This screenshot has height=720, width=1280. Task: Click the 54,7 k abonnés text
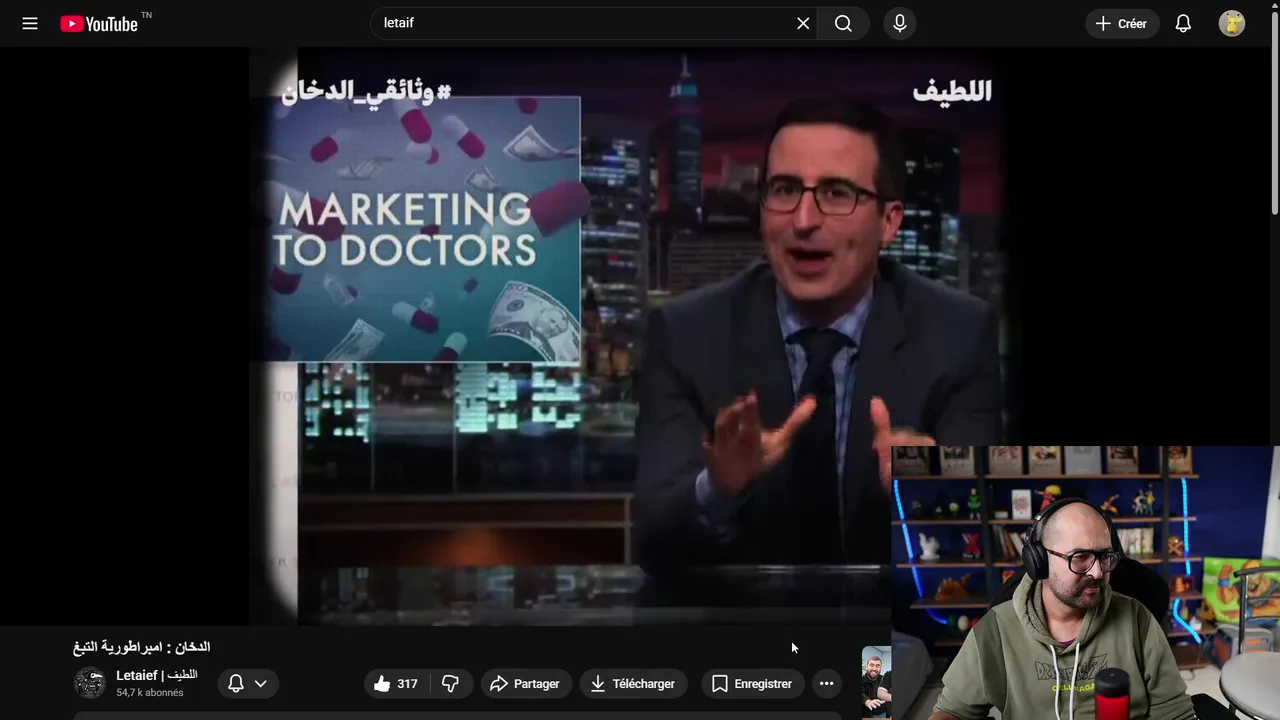(150, 692)
